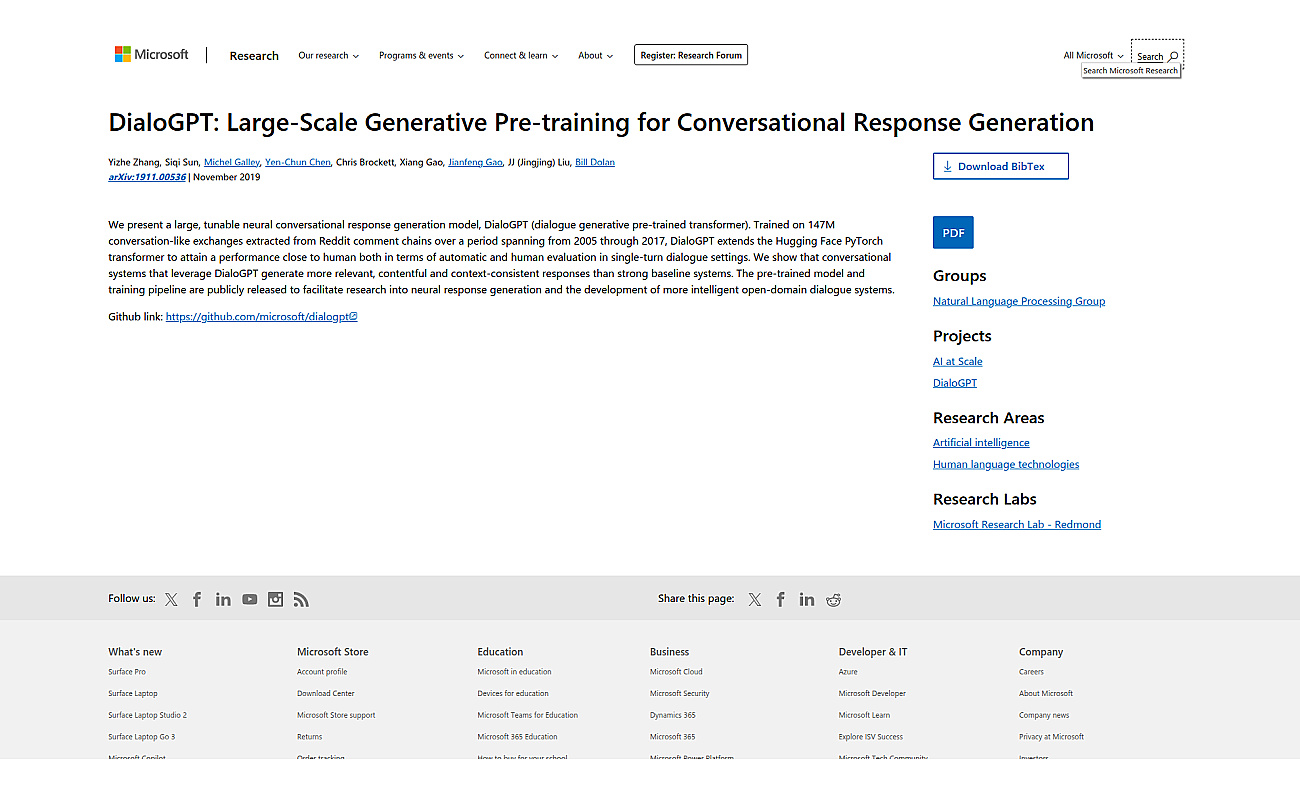
Task: Open the RSS feed icon
Action: coord(301,599)
